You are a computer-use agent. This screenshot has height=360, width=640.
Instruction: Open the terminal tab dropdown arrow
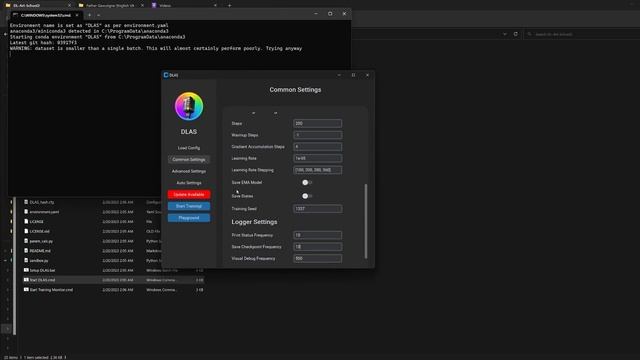coord(99,15)
